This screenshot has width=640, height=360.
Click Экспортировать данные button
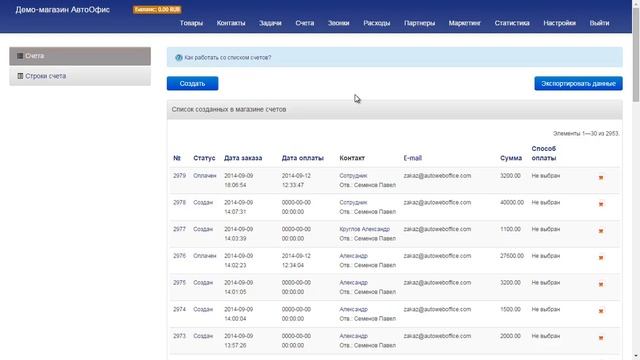tap(578, 83)
